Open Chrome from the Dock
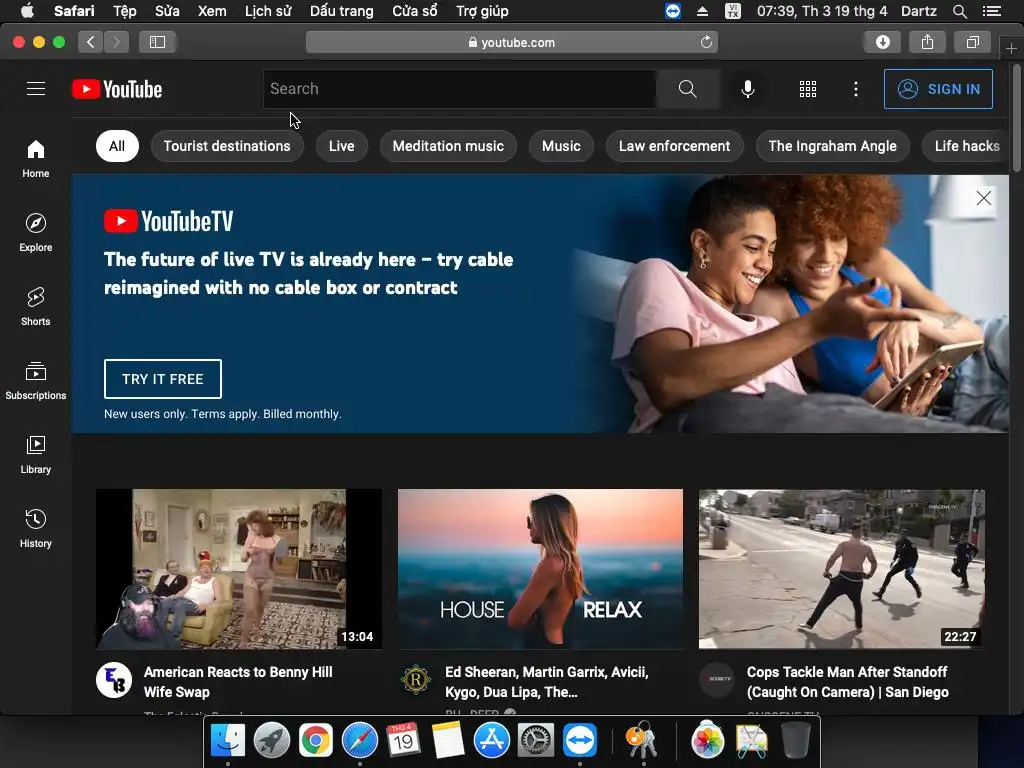 click(315, 741)
